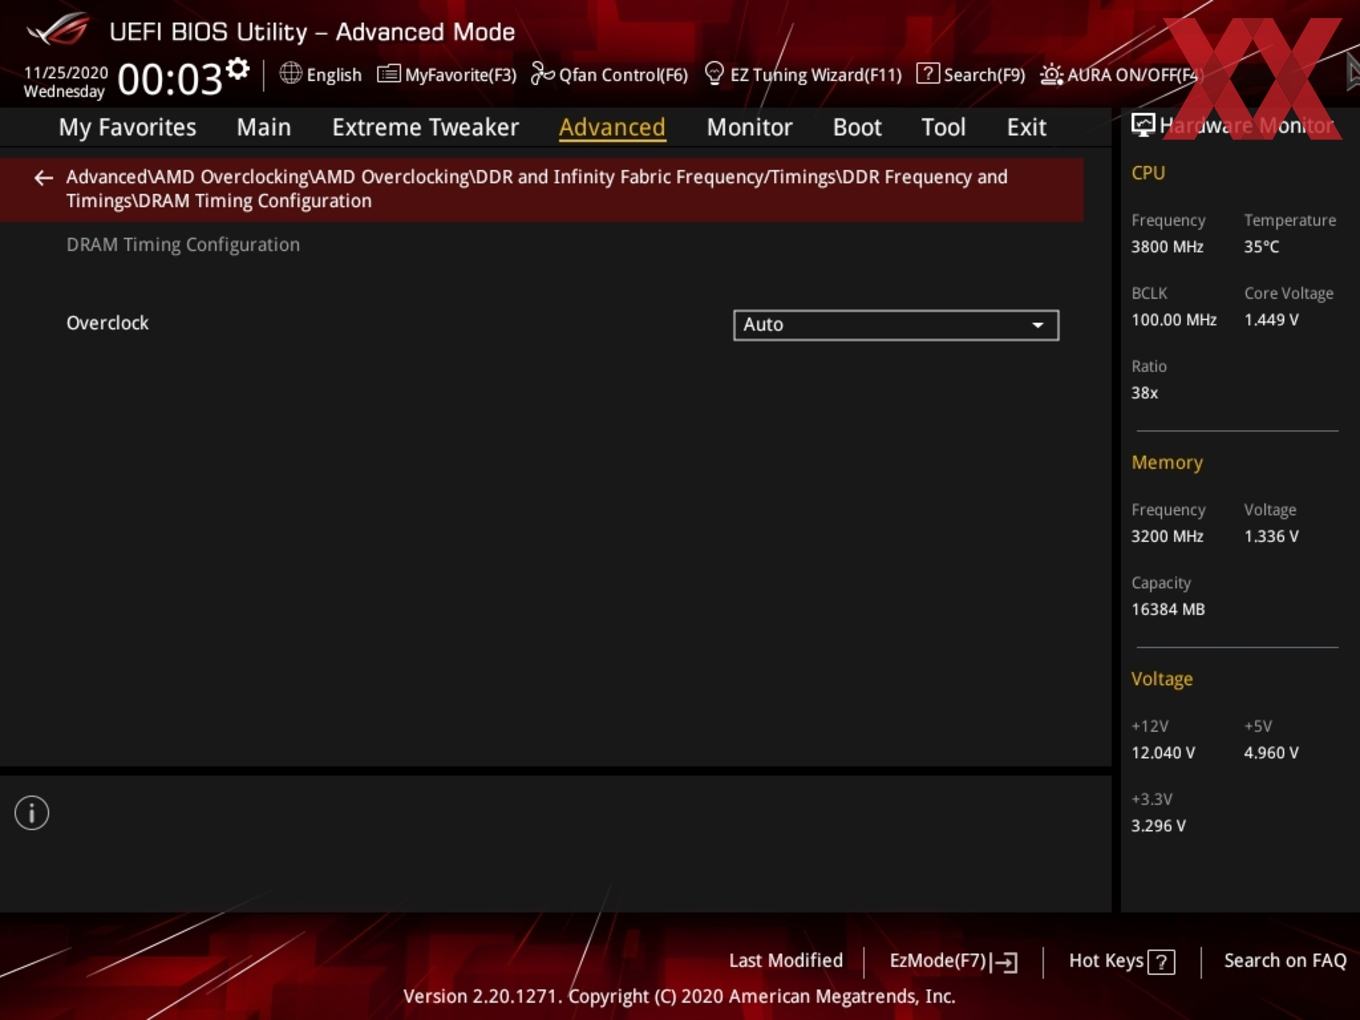Click the English language button
The image size is (1360, 1020).
coord(320,74)
